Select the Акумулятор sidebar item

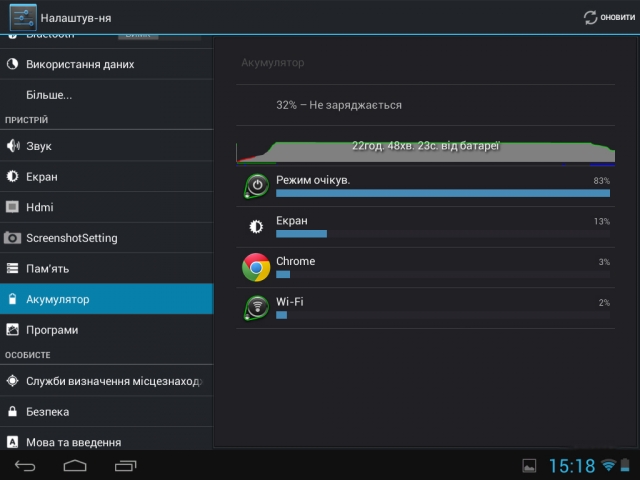pyautogui.click(x=106, y=299)
